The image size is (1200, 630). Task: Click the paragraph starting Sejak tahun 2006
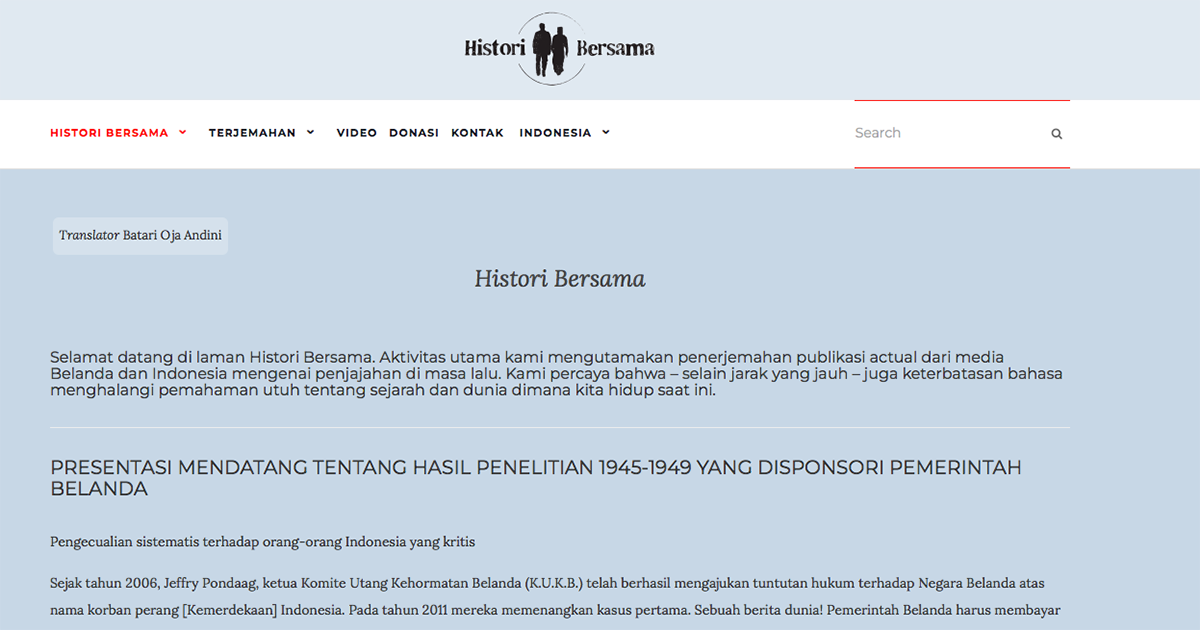pyautogui.click(x=555, y=596)
